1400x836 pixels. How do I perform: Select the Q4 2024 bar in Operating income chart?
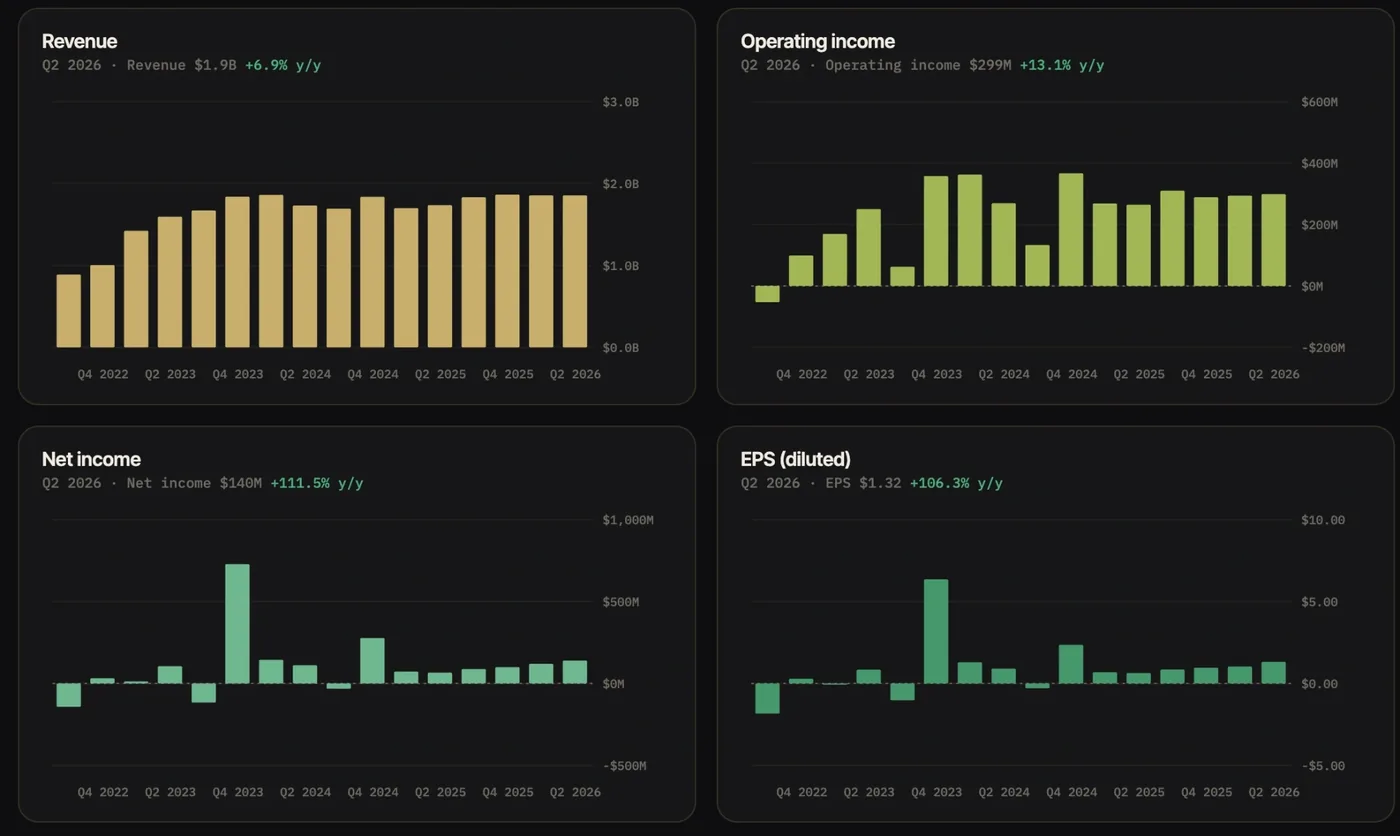pyautogui.click(x=1071, y=230)
